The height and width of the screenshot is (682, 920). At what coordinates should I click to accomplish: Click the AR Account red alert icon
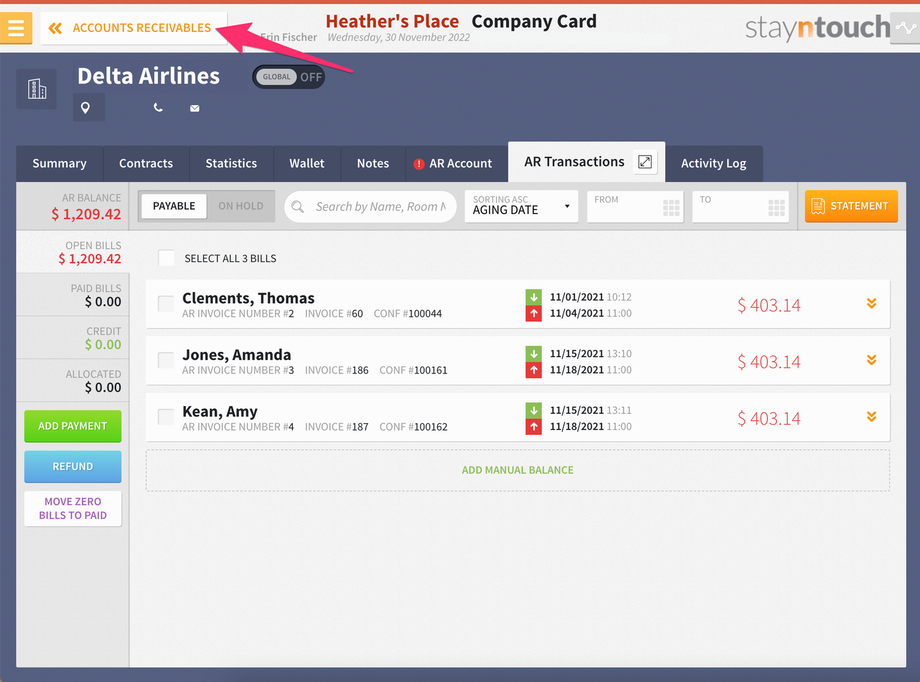click(418, 164)
